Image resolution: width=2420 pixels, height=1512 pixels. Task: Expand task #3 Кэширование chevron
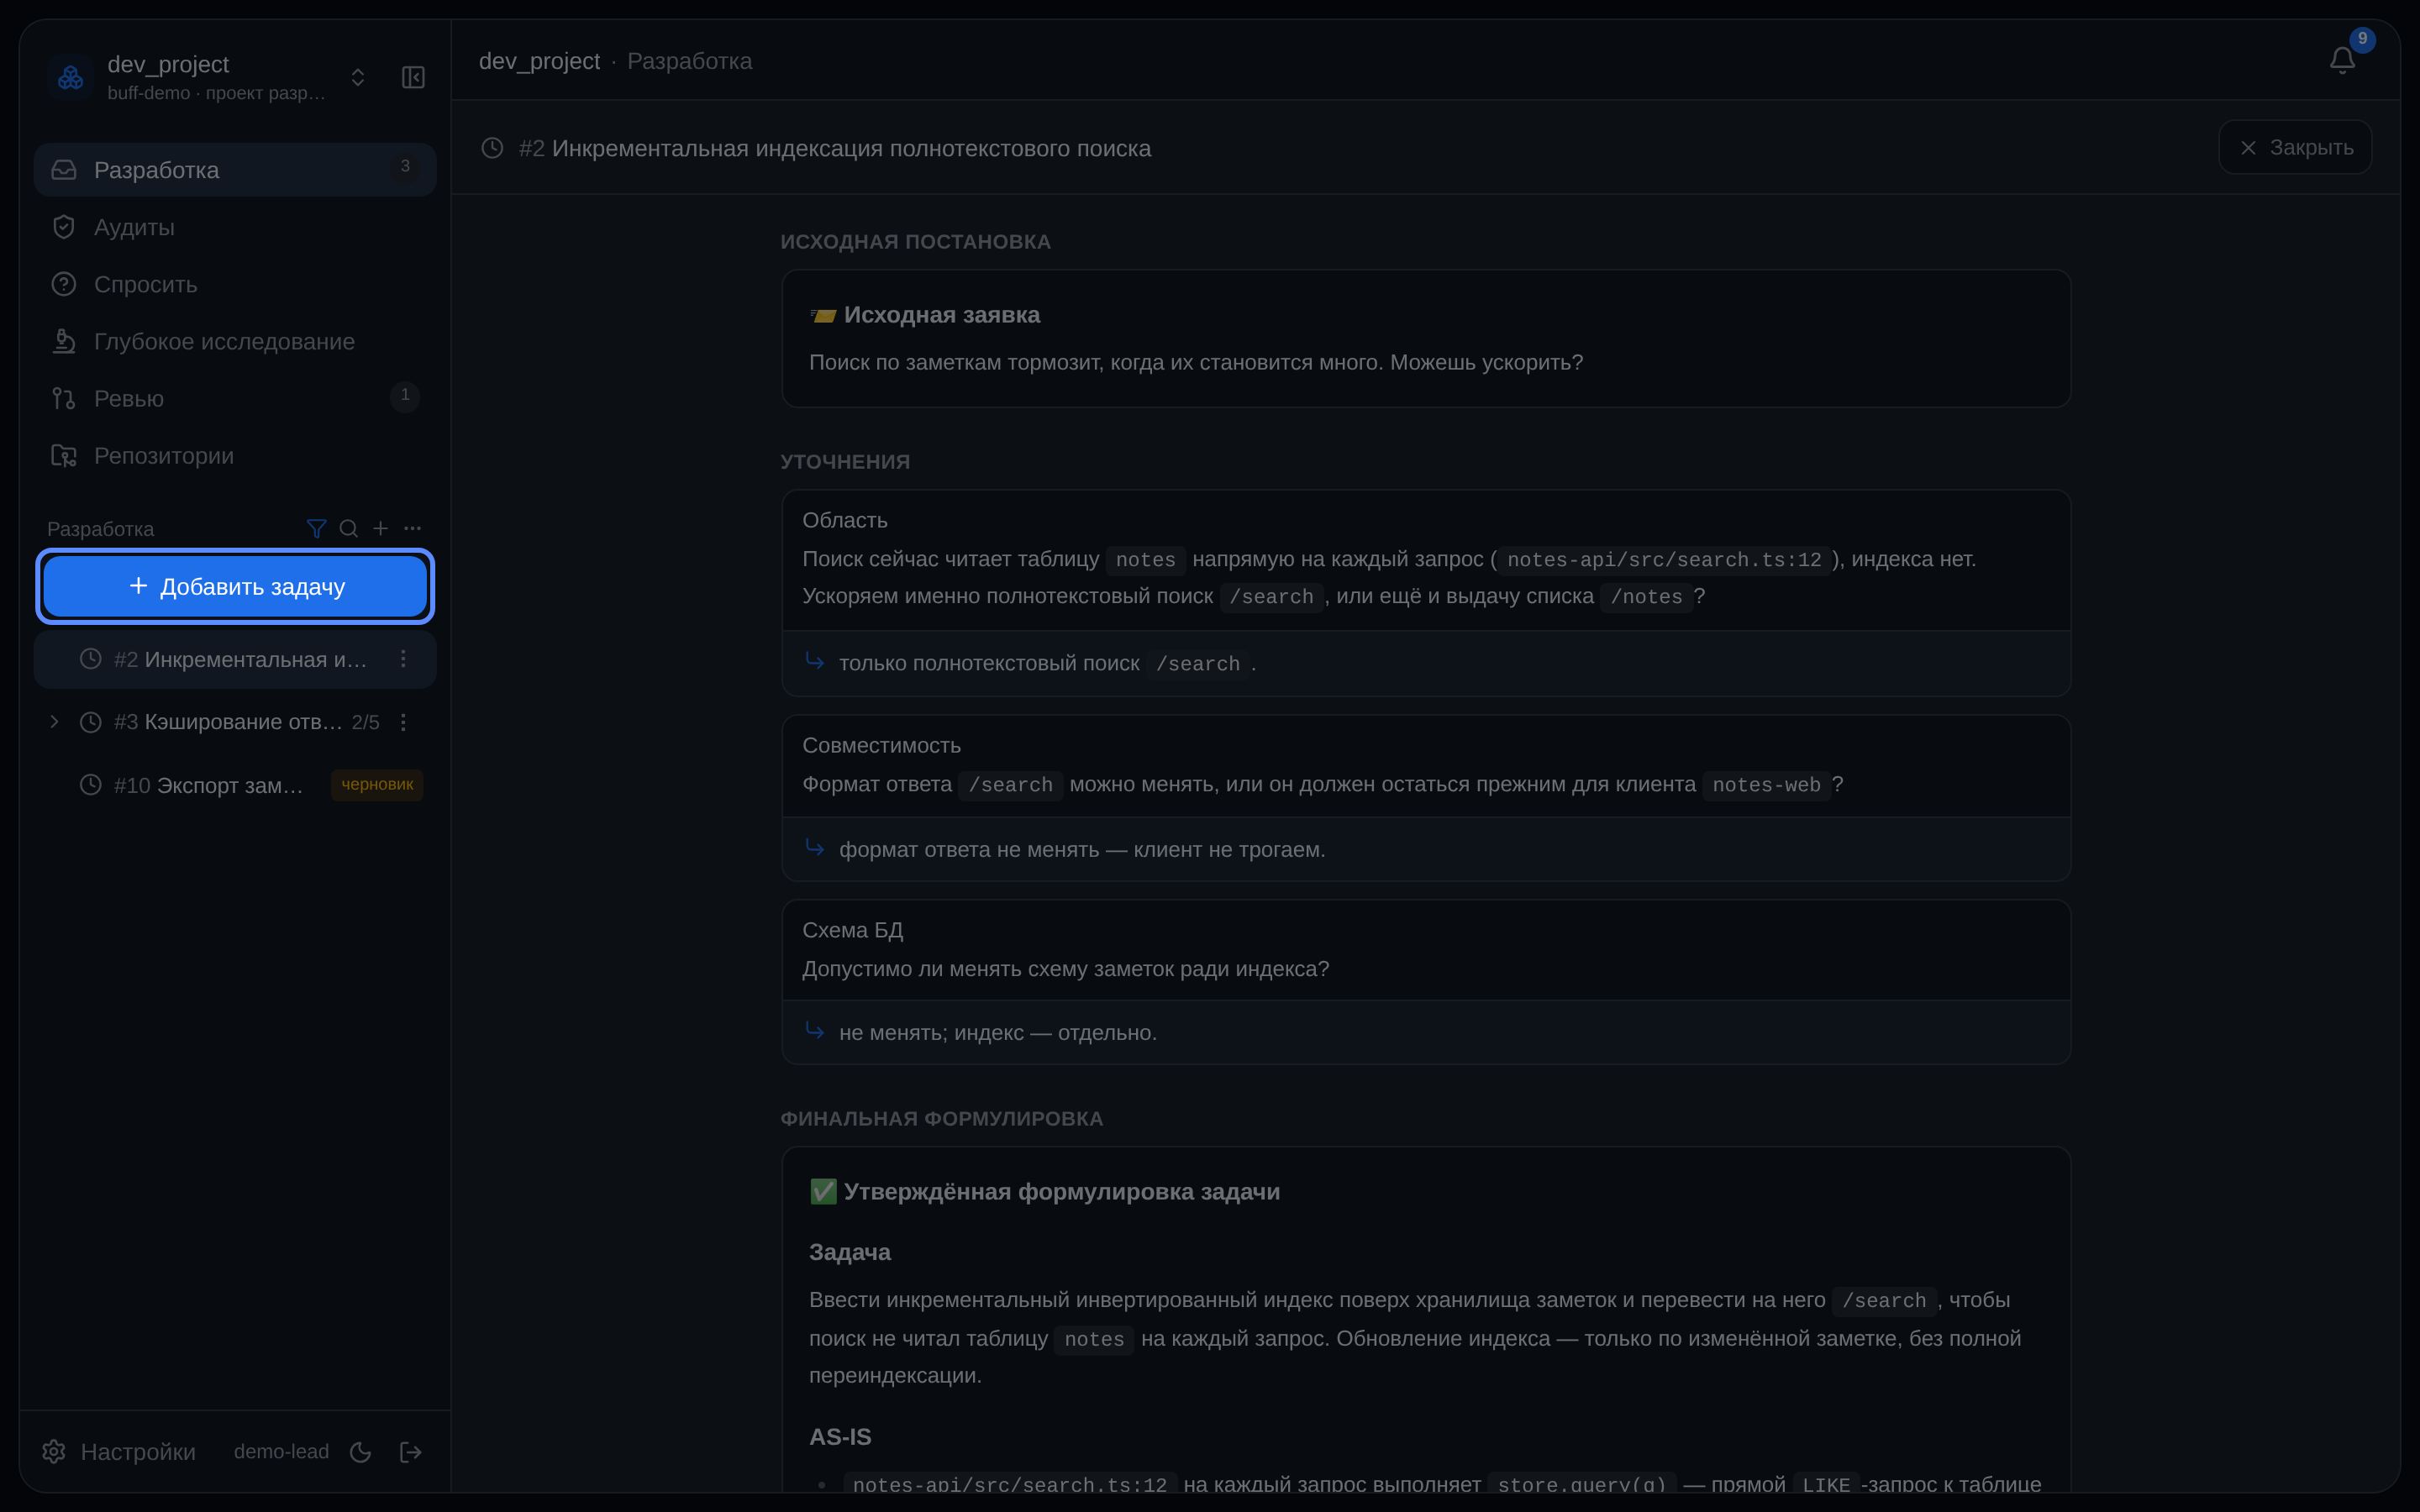point(54,722)
